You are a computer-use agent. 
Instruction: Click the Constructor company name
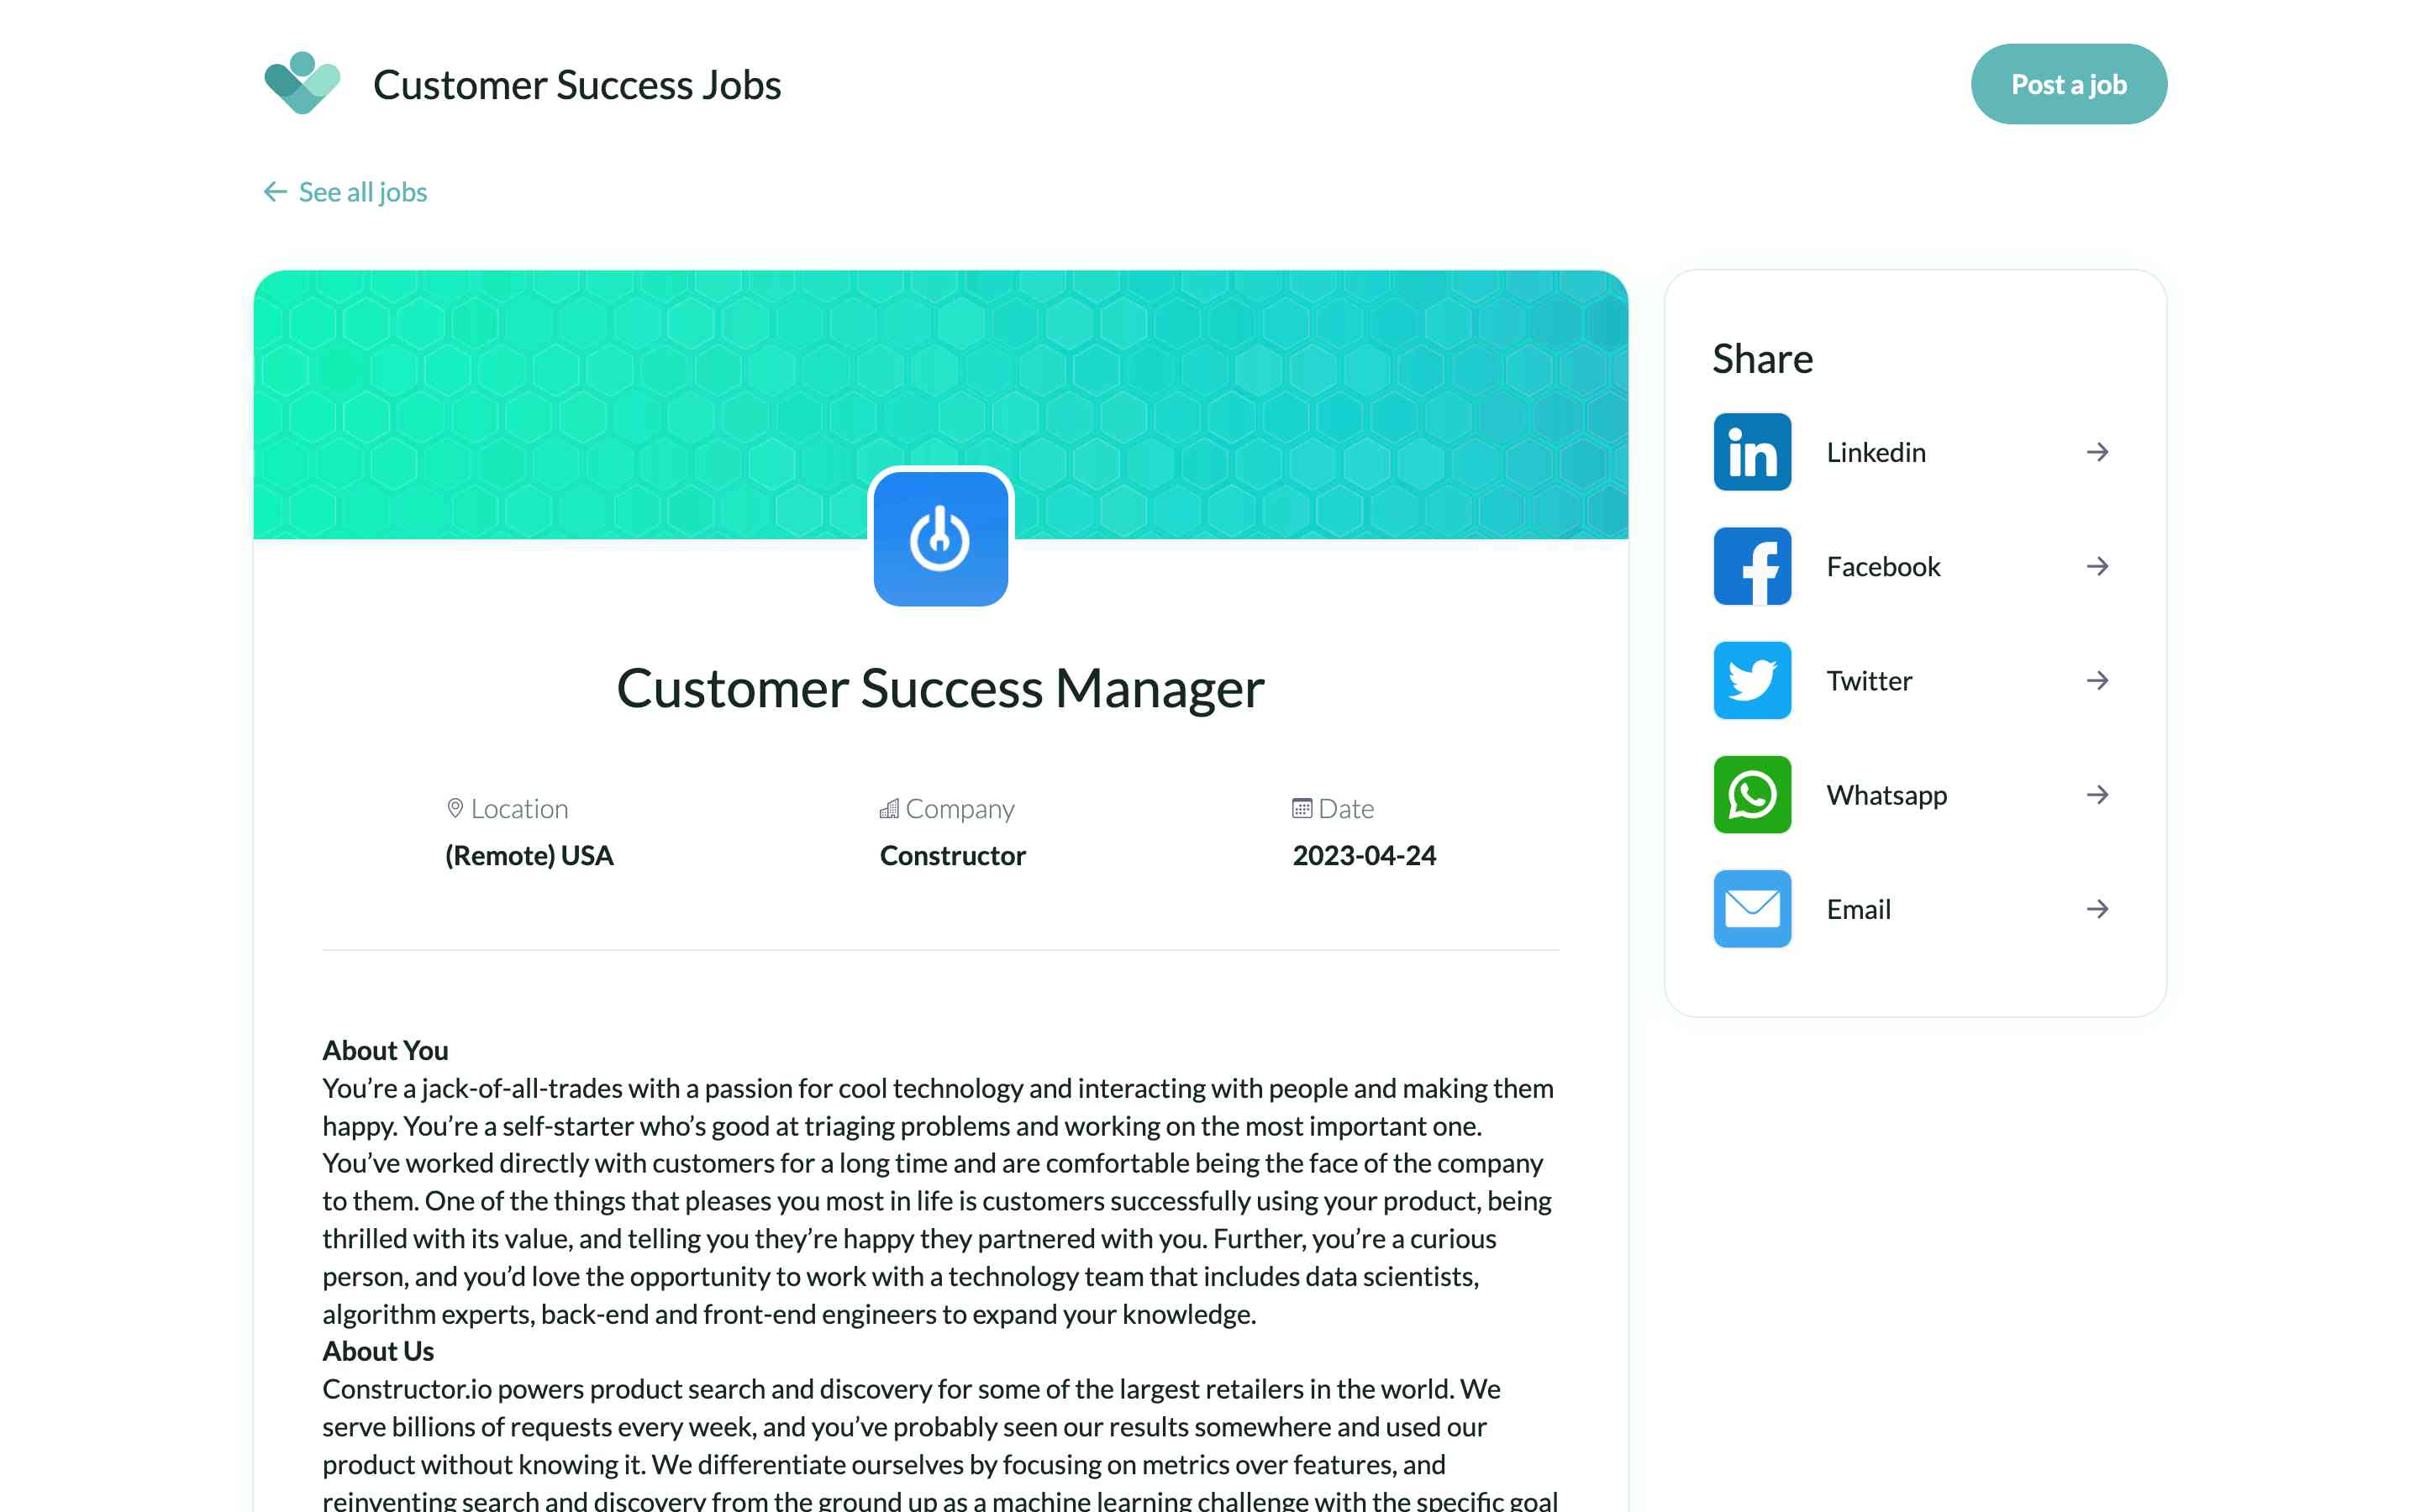pos(952,855)
